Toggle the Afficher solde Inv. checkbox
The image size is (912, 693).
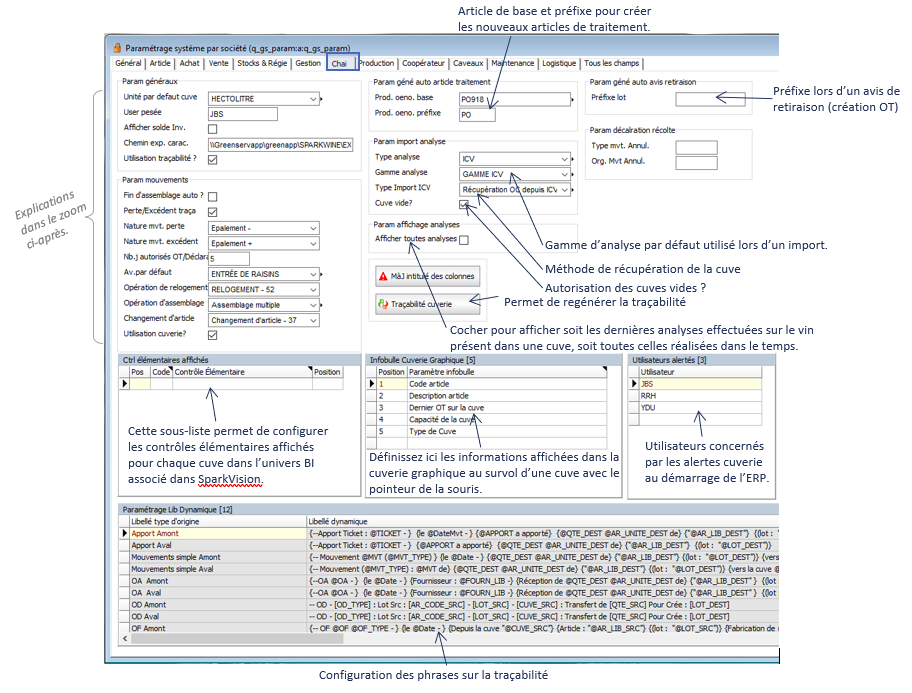(x=213, y=129)
